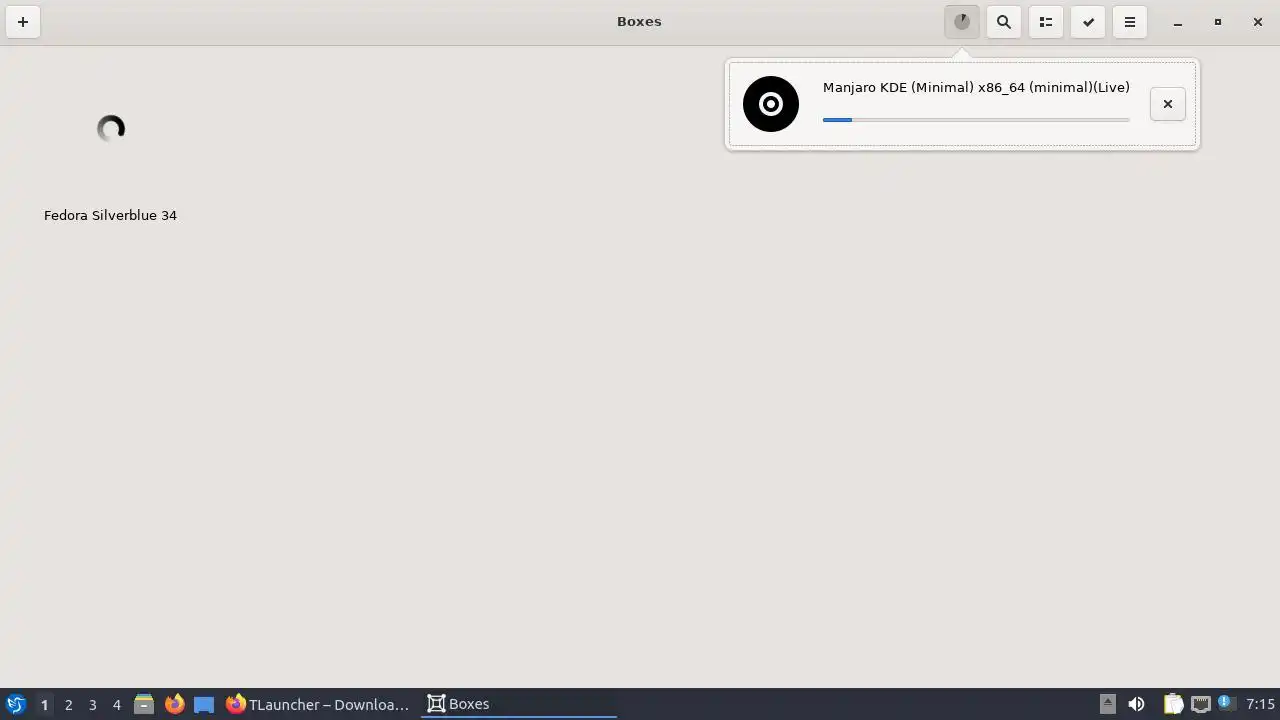Open the Fedora Silverblue 34 box thumbnail
This screenshot has width=1280, height=720.
(111, 129)
